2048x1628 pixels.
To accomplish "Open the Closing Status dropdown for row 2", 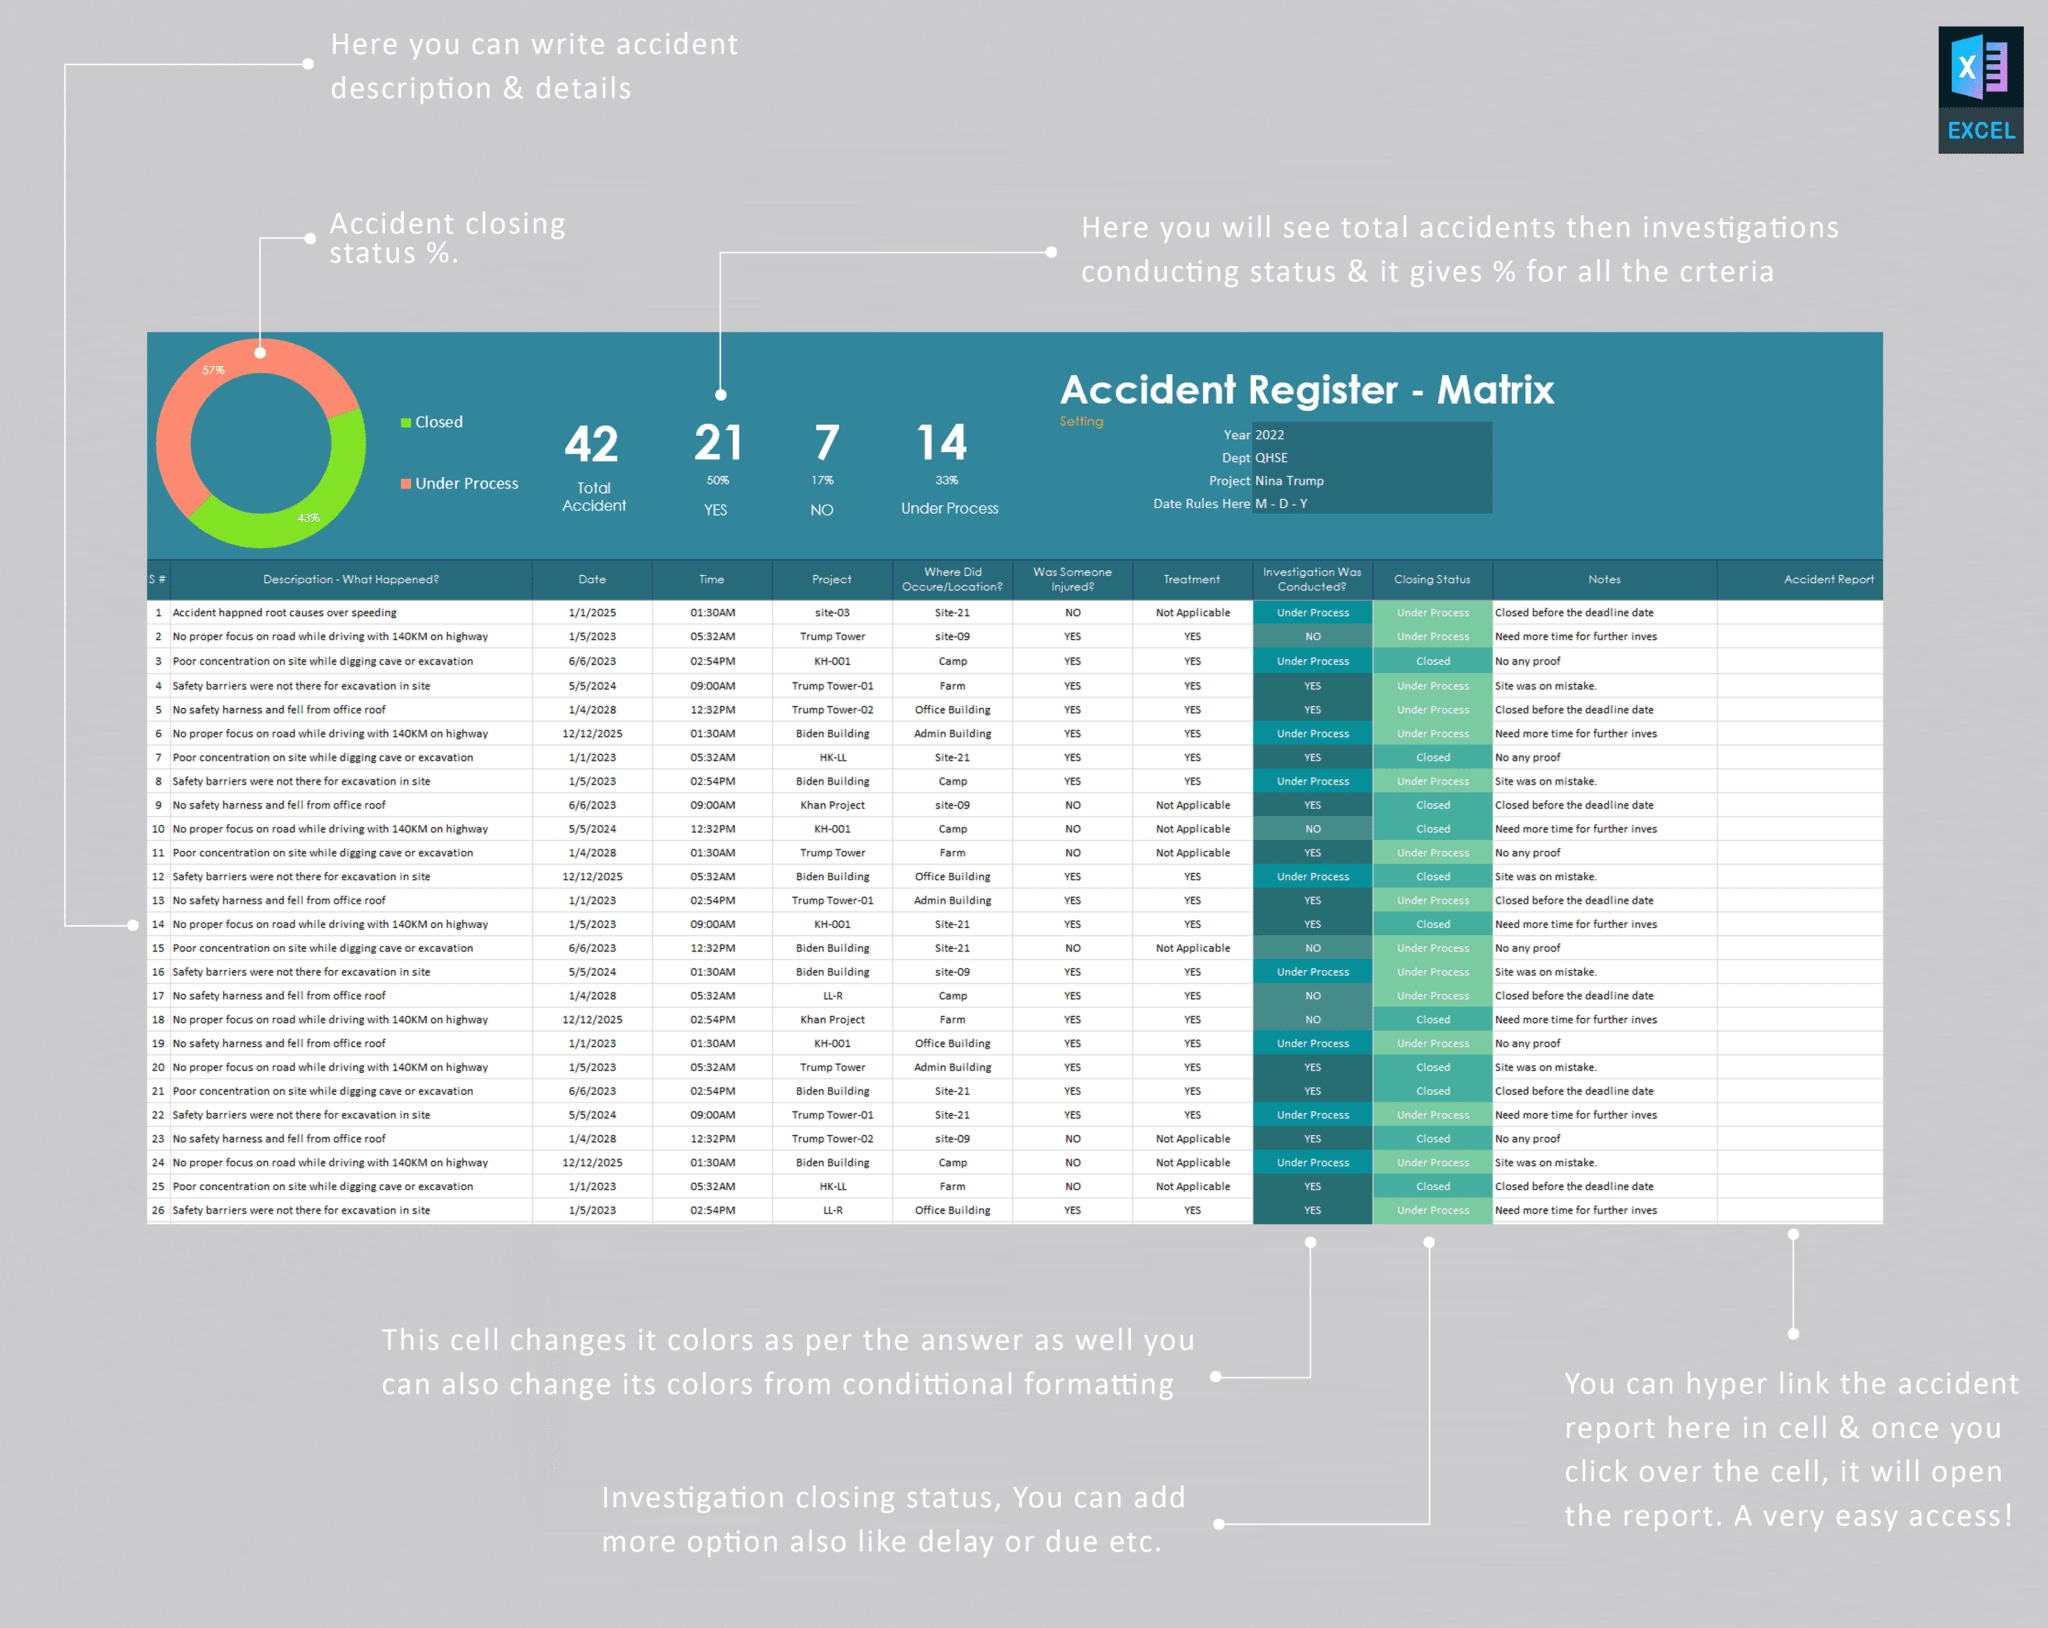I will 1432,636.
